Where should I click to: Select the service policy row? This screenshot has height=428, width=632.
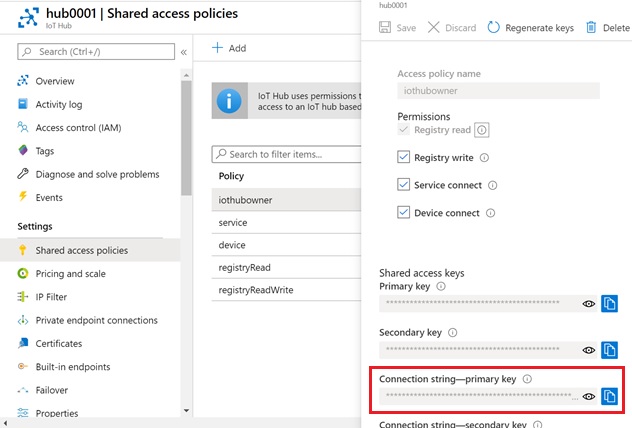point(286,222)
